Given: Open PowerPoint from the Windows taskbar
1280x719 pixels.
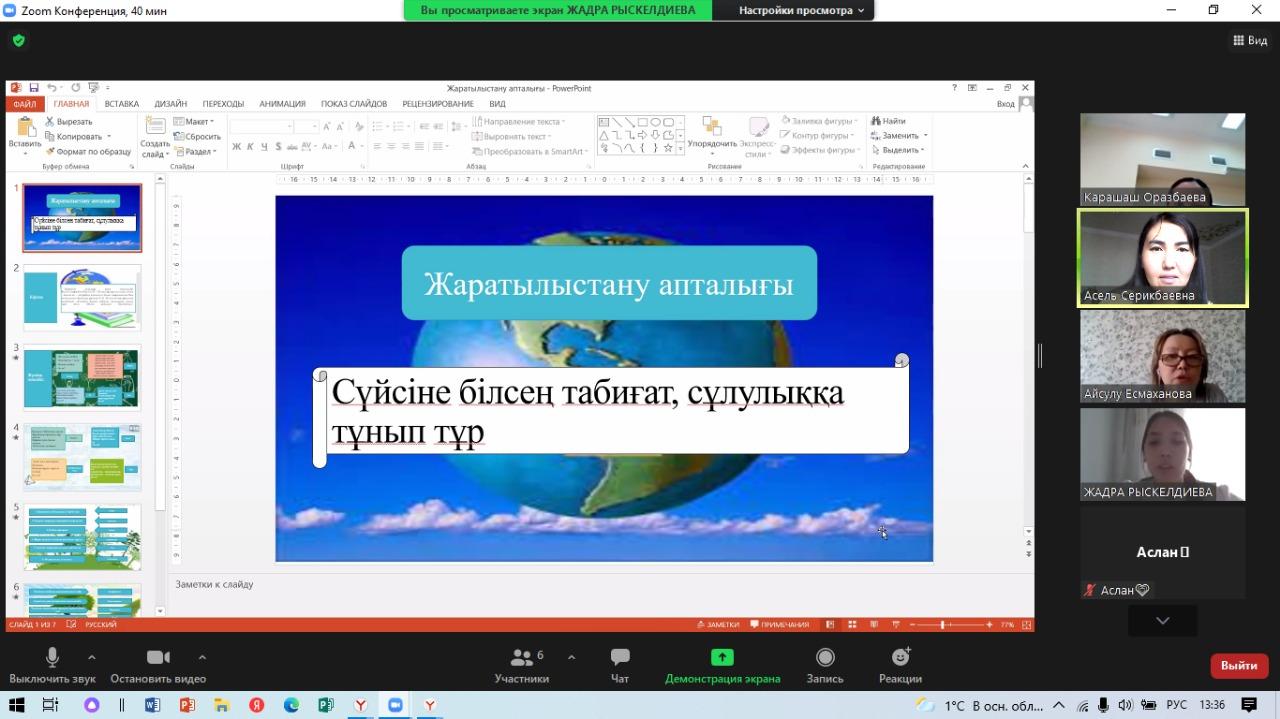Looking at the screenshot, I should pos(187,705).
